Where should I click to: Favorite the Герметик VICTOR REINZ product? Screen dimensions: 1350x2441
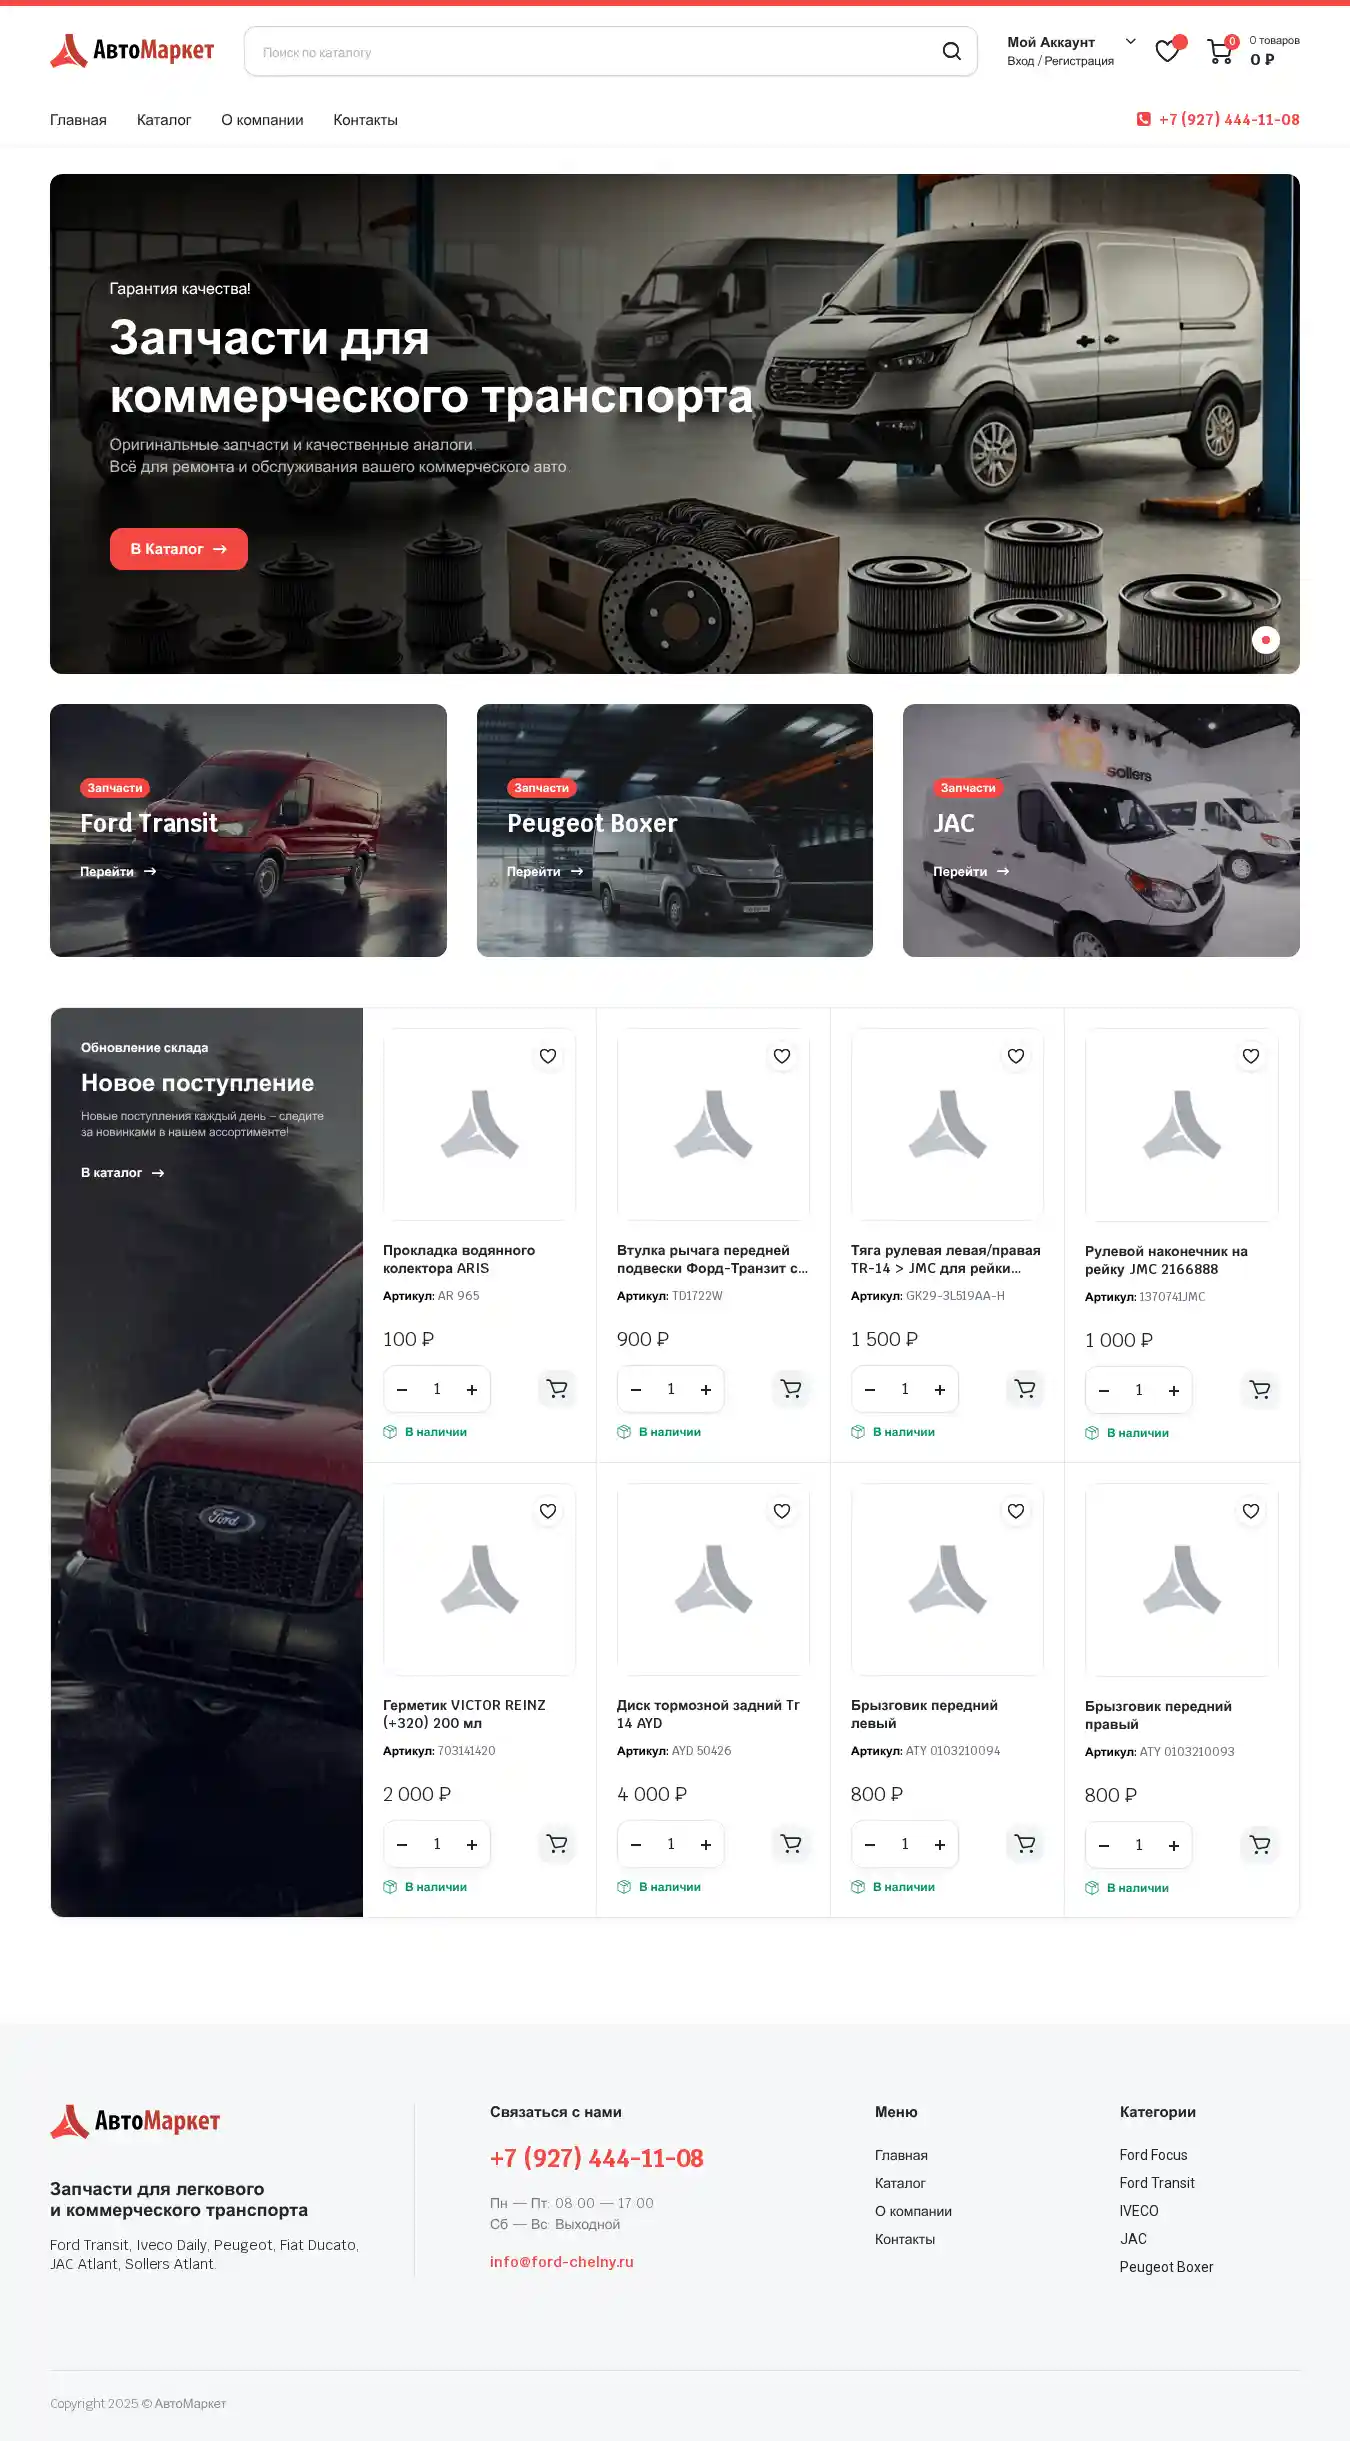548,1511
